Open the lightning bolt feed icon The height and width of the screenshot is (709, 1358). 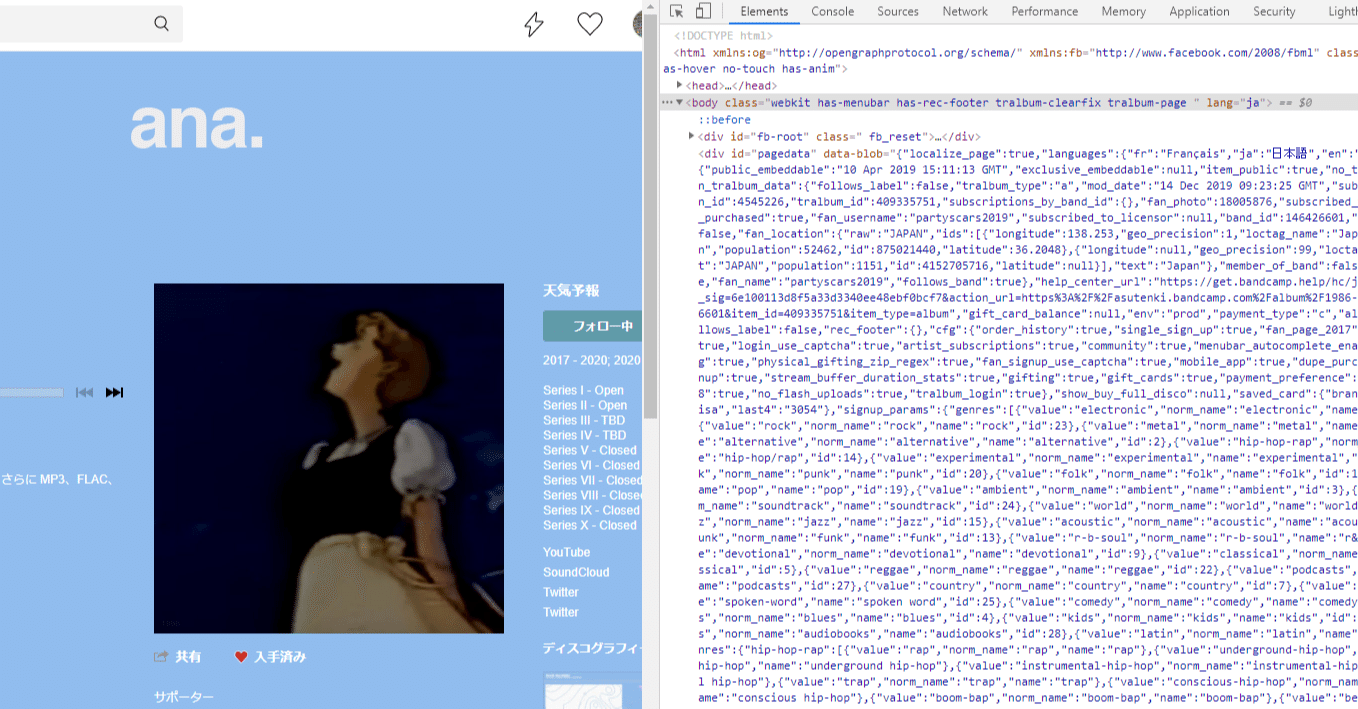click(534, 24)
